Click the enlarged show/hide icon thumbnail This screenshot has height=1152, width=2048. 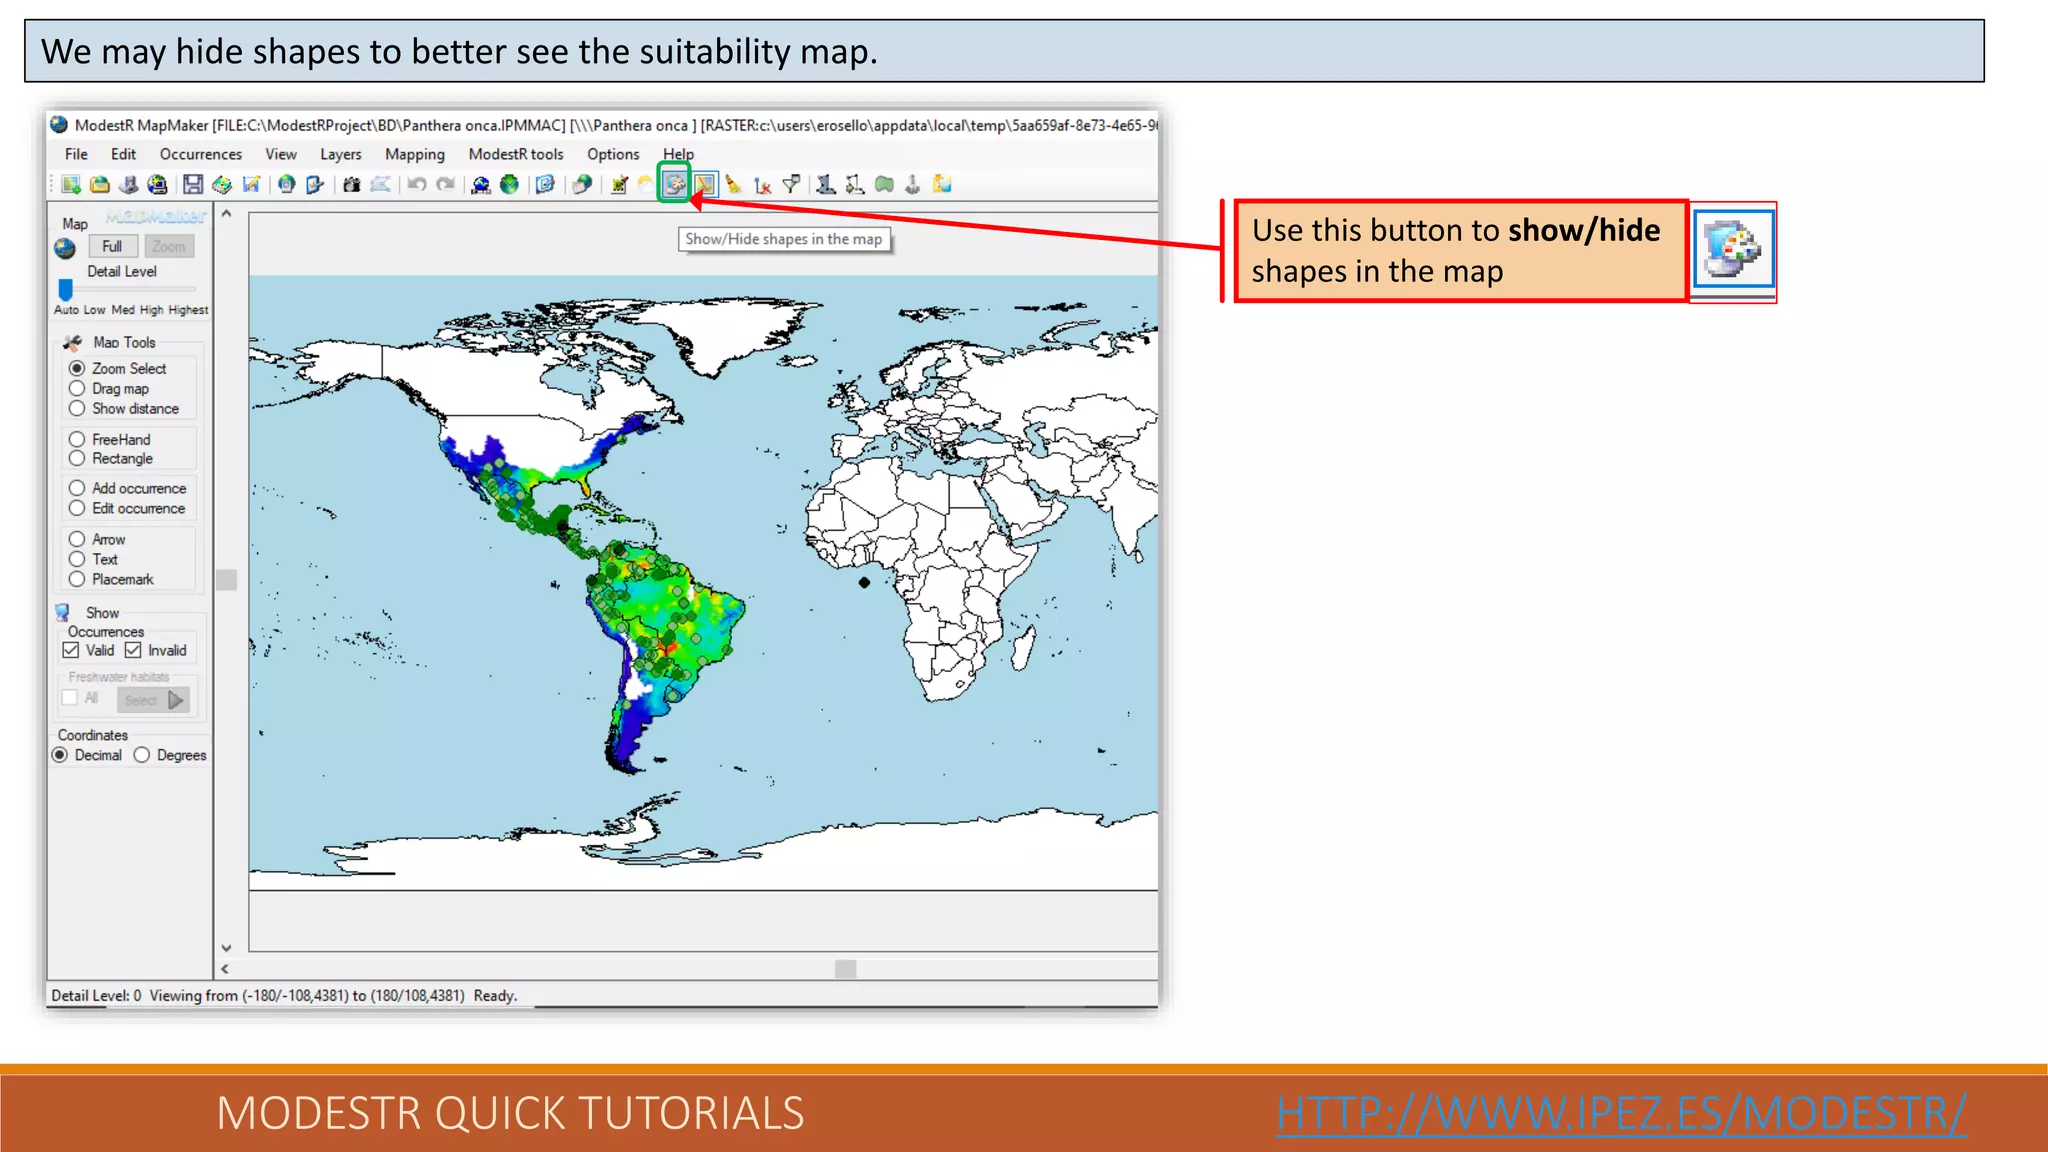[x=1733, y=249]
